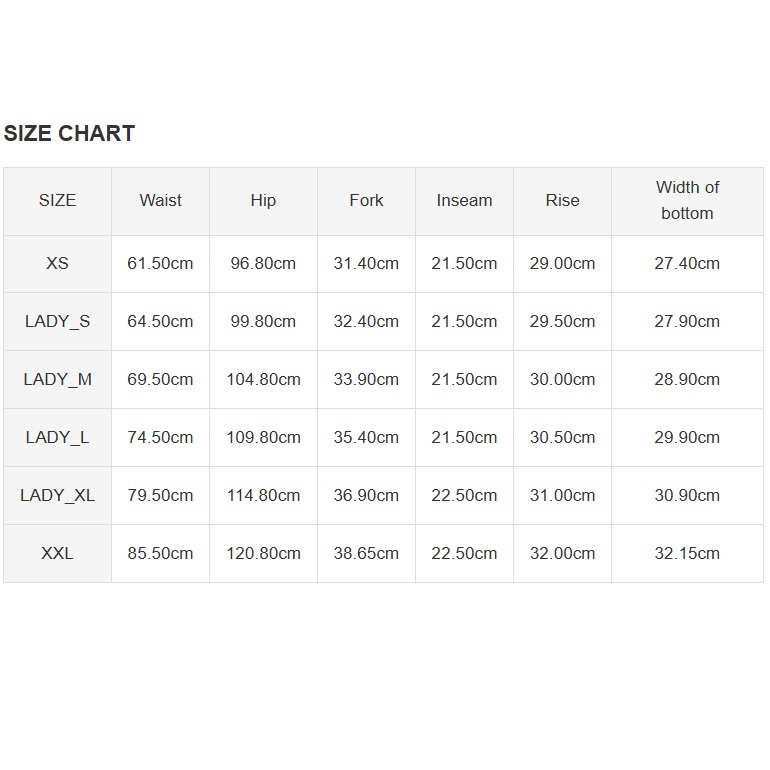Click the Waist column header

(x=160, y=200)
